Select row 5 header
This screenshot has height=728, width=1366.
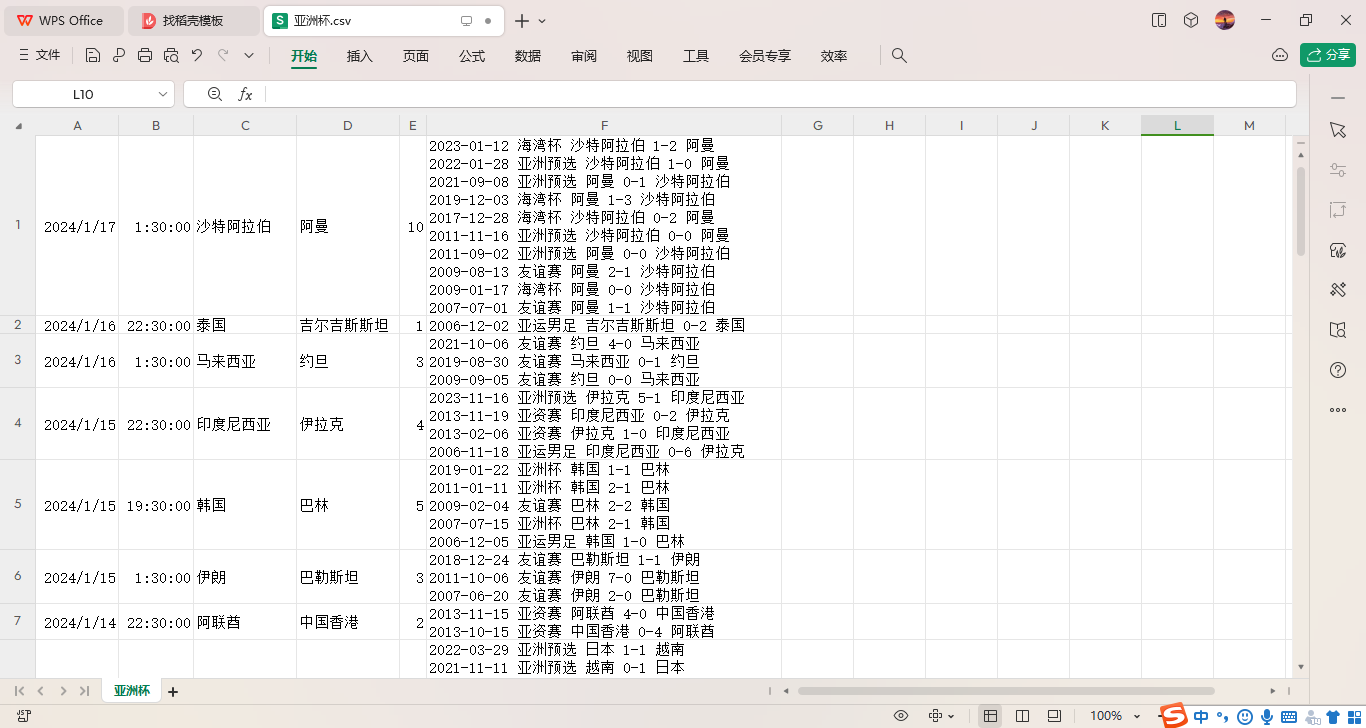[x=18, y=505]
